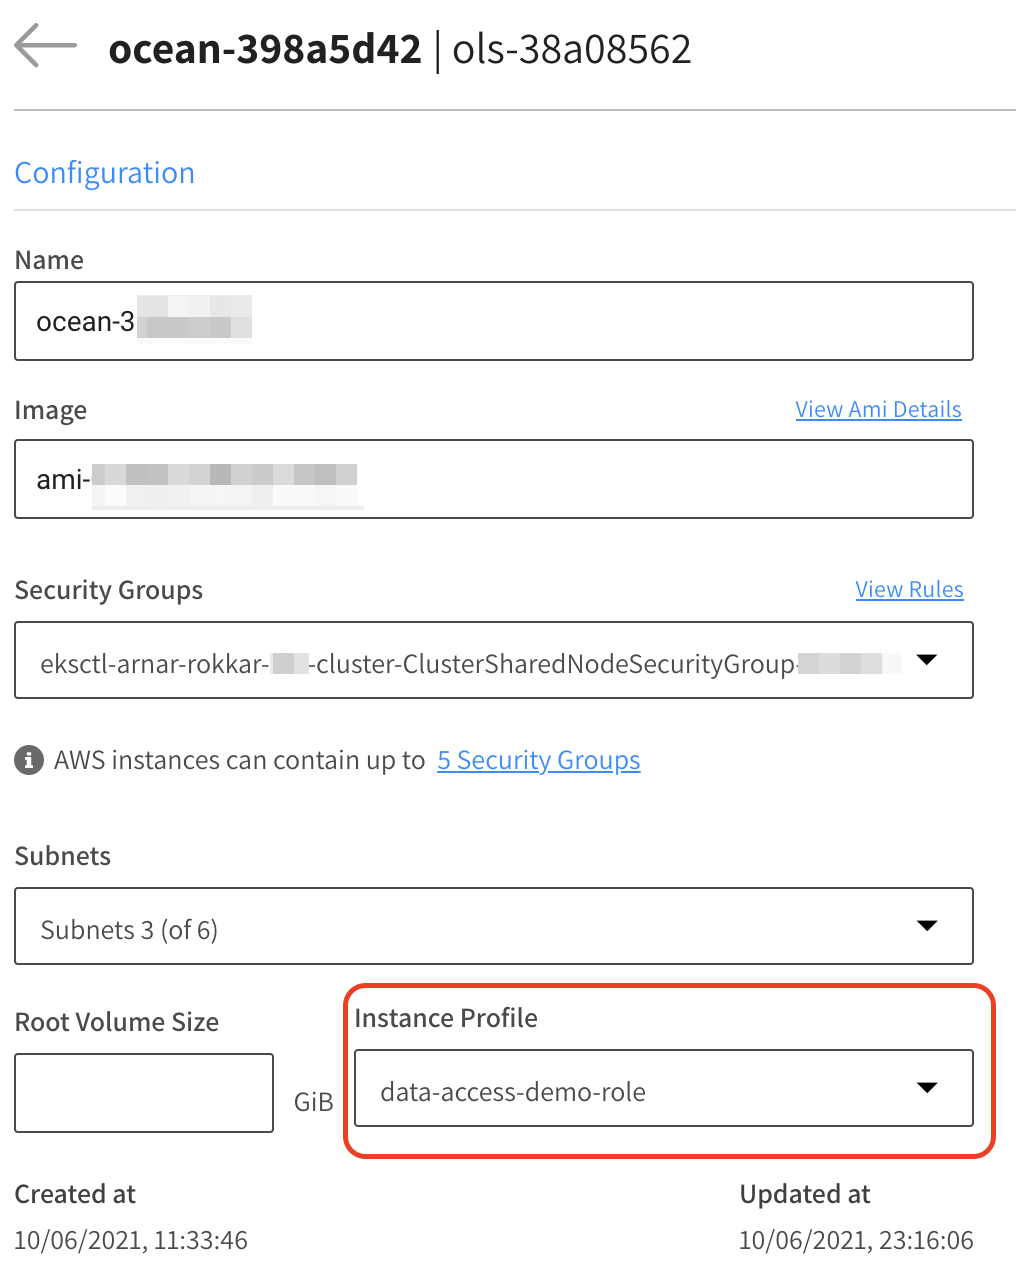
Task: Open the View Ami Details link
Action: [878, 409]
